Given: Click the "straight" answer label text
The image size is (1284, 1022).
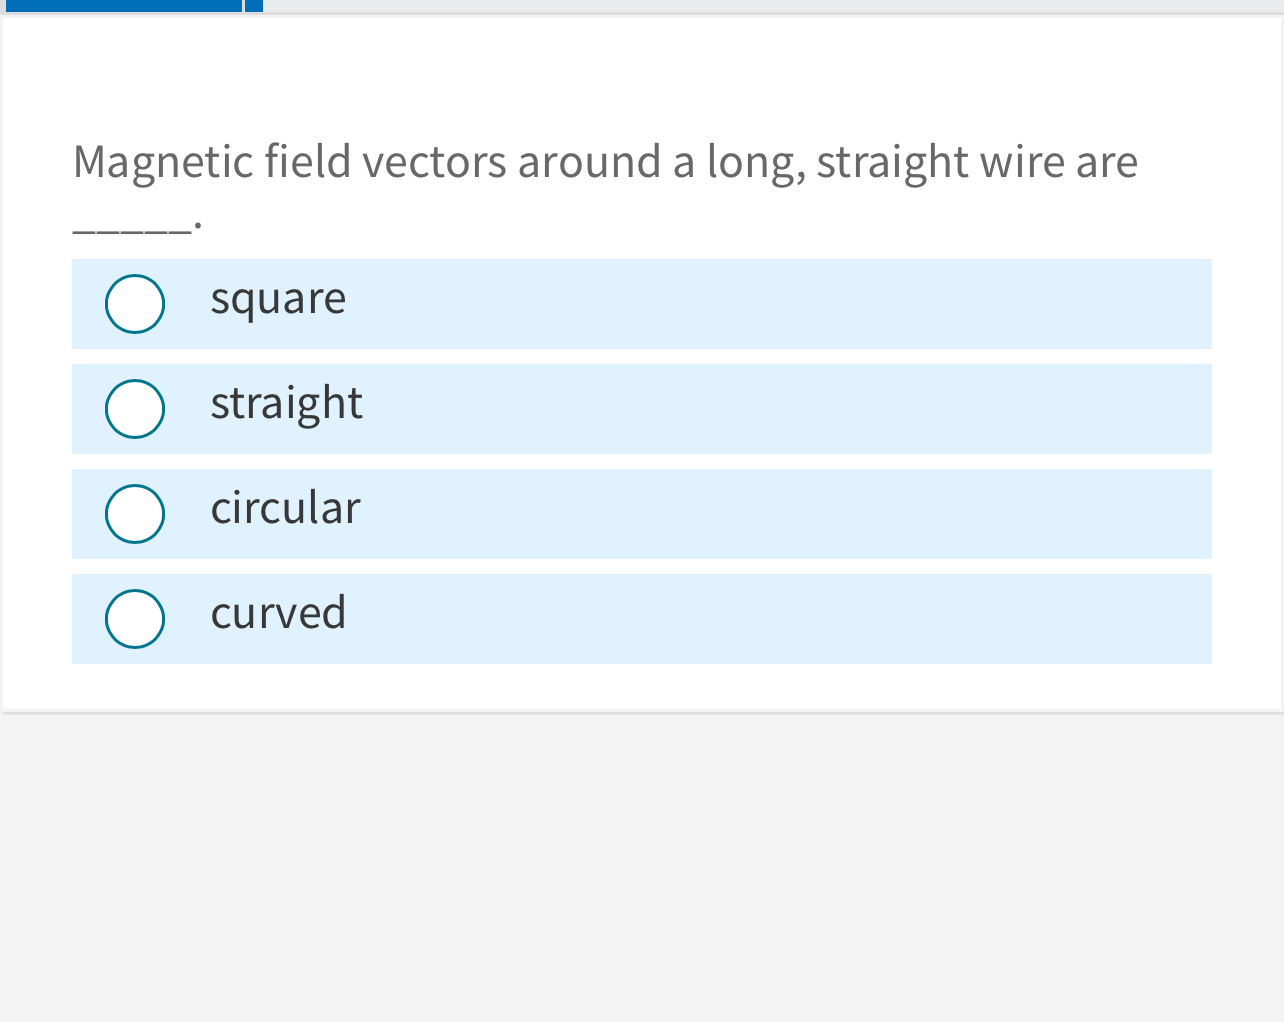Looking at the screenshot, I should click(x=286, y=404).
